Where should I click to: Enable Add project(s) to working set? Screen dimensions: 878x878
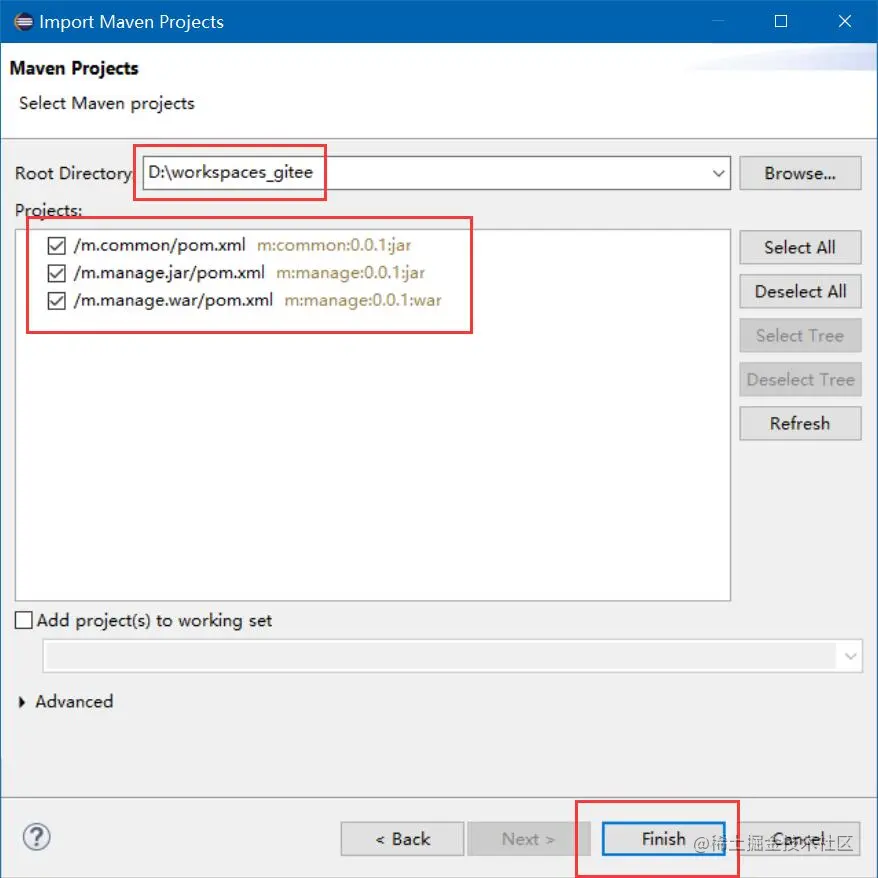pyautogui.click(x=24, y=620)
